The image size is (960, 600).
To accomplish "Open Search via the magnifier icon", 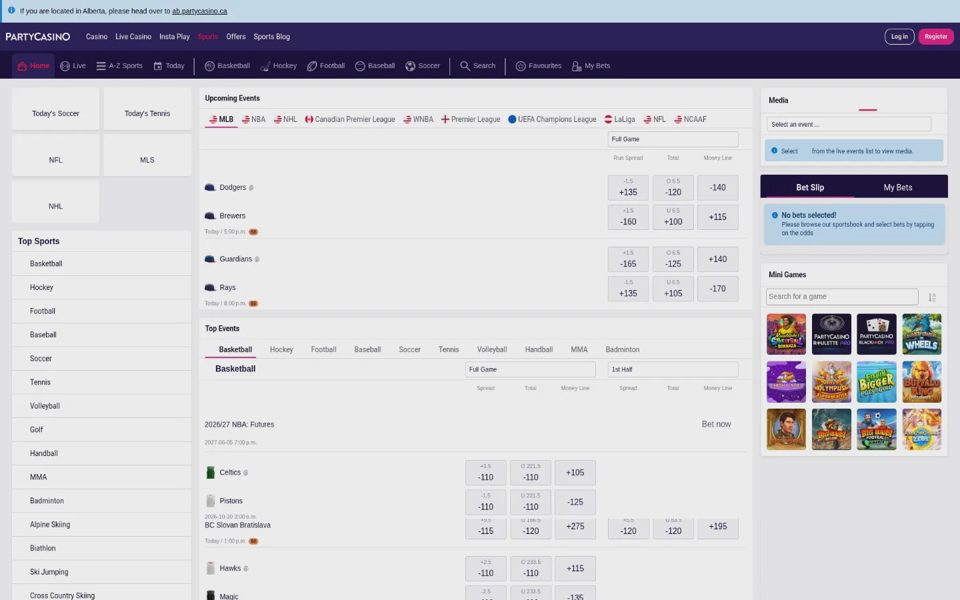I will point(465,66).
